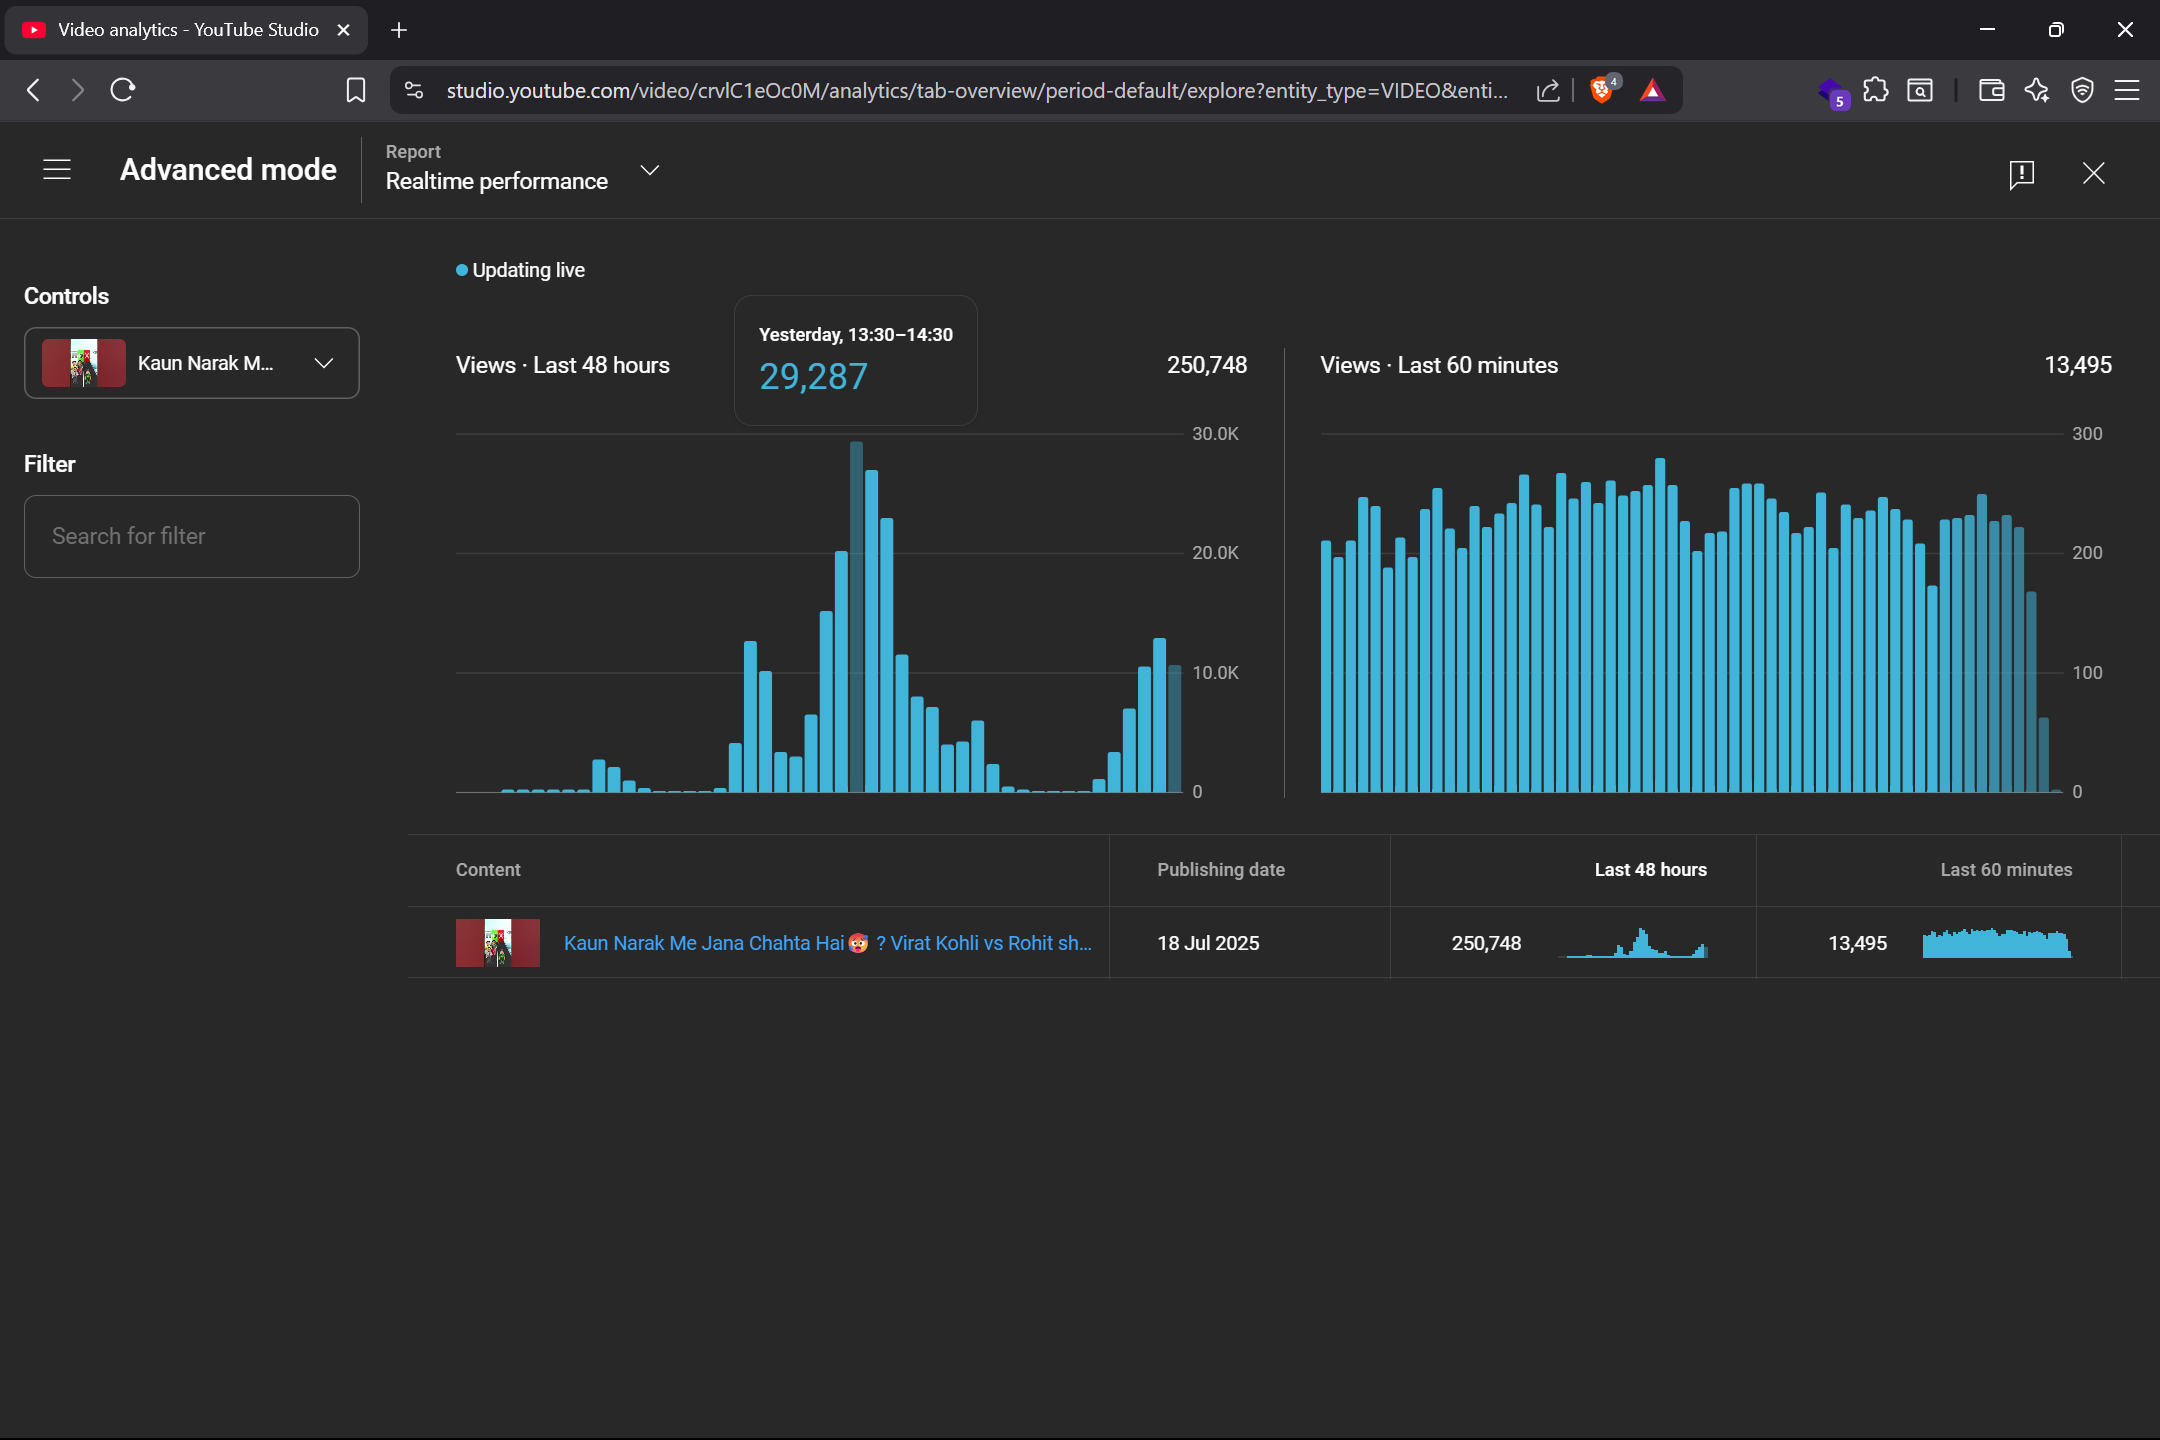Expand the Realtime performance report dropdown
Image resolution: width=2160 pixels, height=1440 pixels.
point(649,170)
